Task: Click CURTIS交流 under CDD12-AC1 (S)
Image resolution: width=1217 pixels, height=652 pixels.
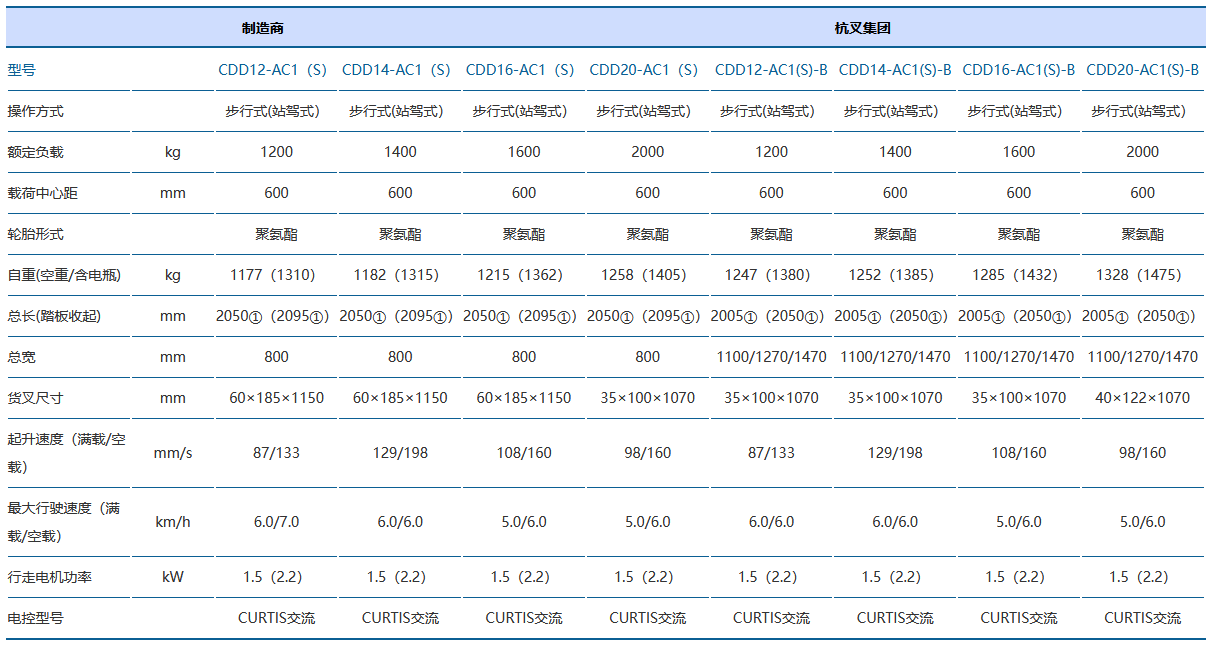Action: 277,618
